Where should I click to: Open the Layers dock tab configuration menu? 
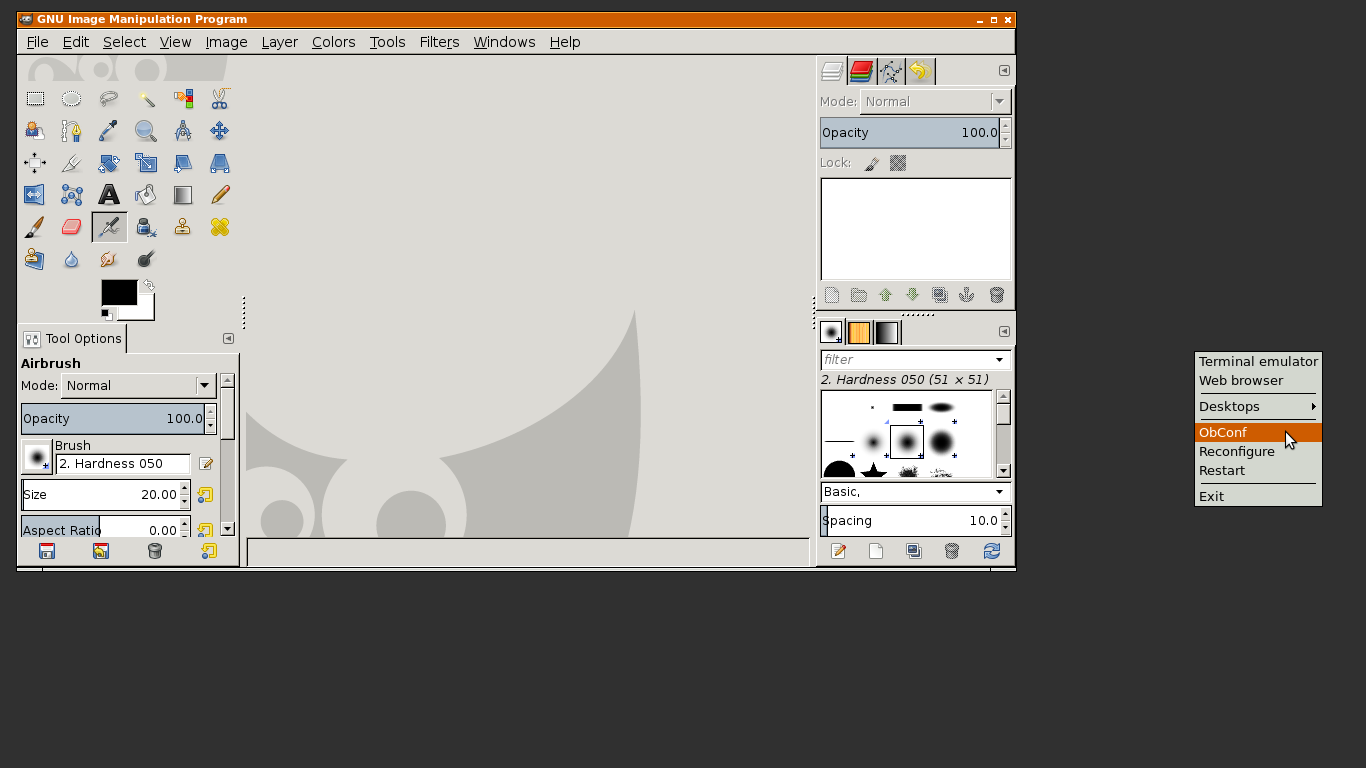[x=1004, y=71]
